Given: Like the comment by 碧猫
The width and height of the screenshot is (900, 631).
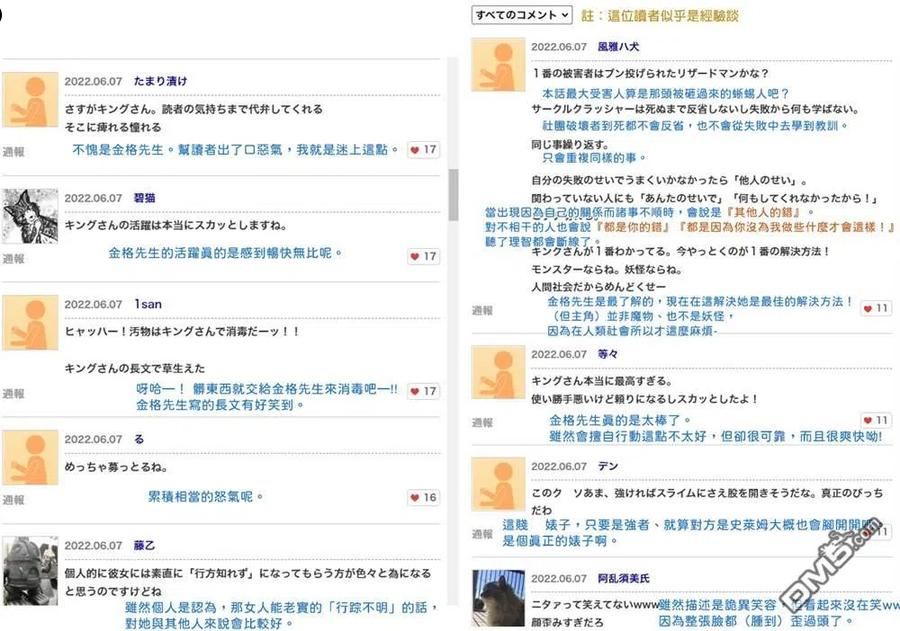Looking at the screenshot, I should [x=423, y=257].
